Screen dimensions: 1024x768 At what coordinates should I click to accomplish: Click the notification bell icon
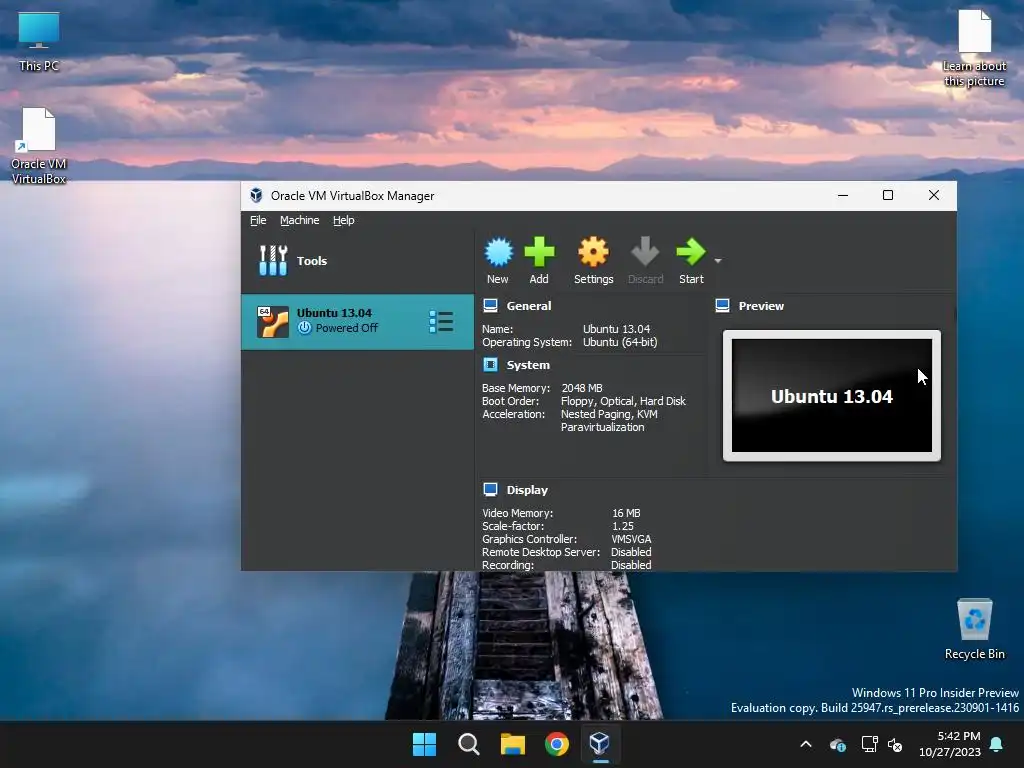pyautogui.click(x=997, y=744)
